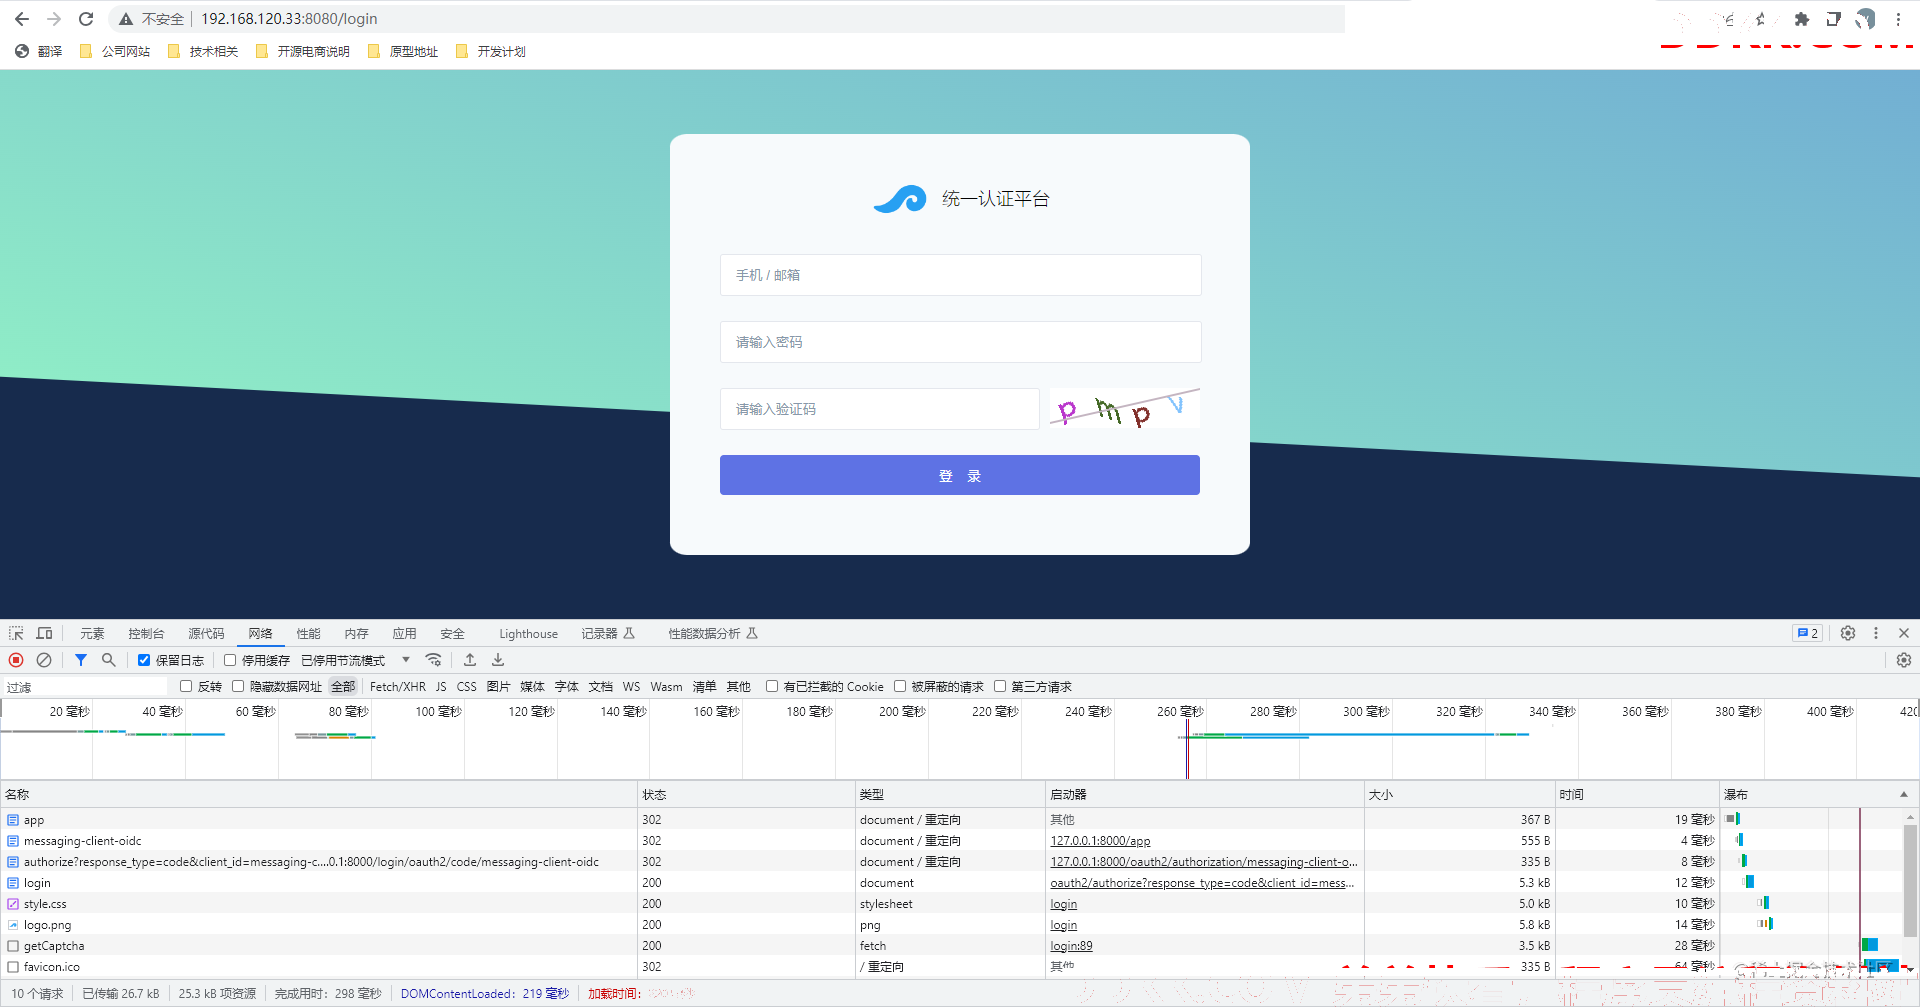Switch to the 源代码 tab

click(x=206, y=633)
